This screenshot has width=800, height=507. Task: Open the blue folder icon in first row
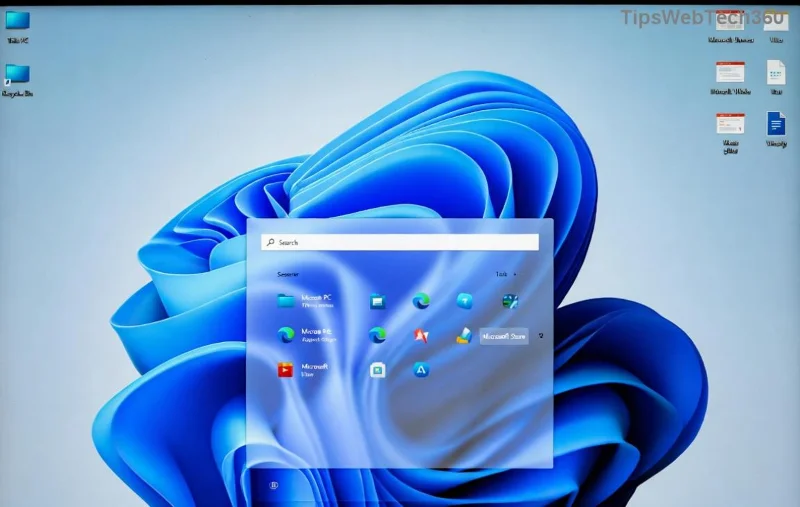(286, 300)
